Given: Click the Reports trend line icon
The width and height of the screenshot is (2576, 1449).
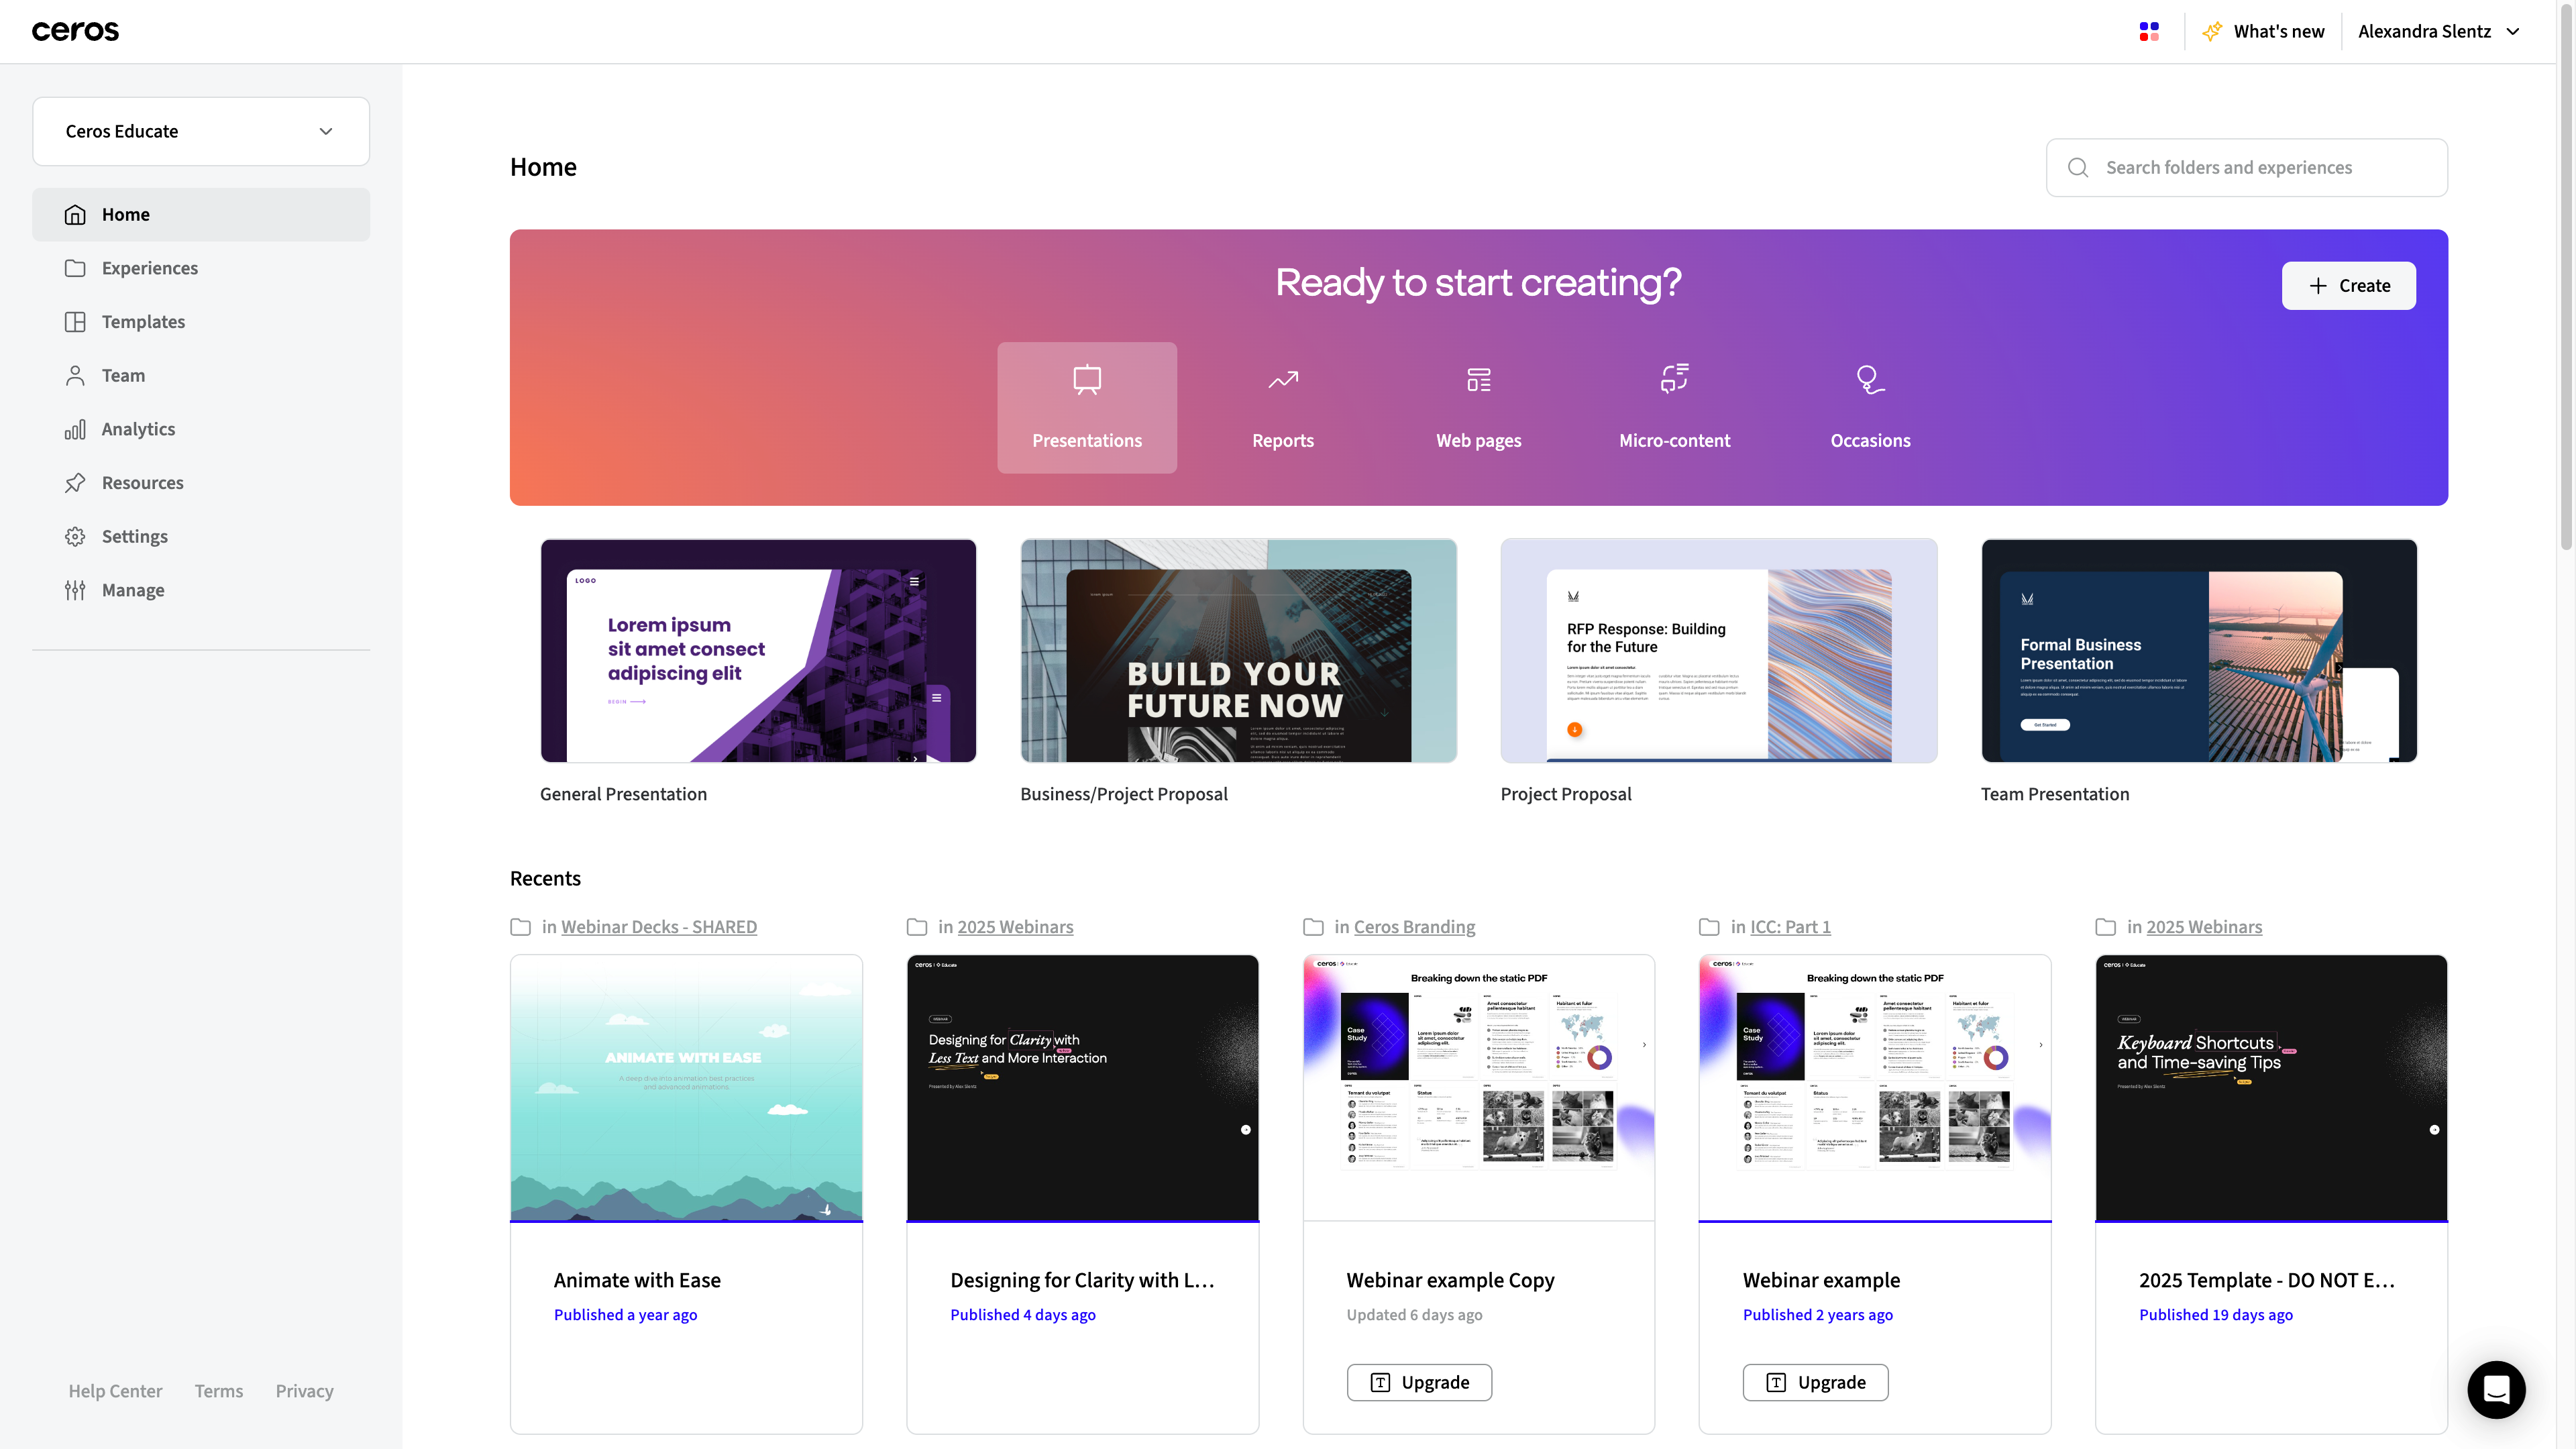Looking at the screenshot, I should click(1283, 380).
